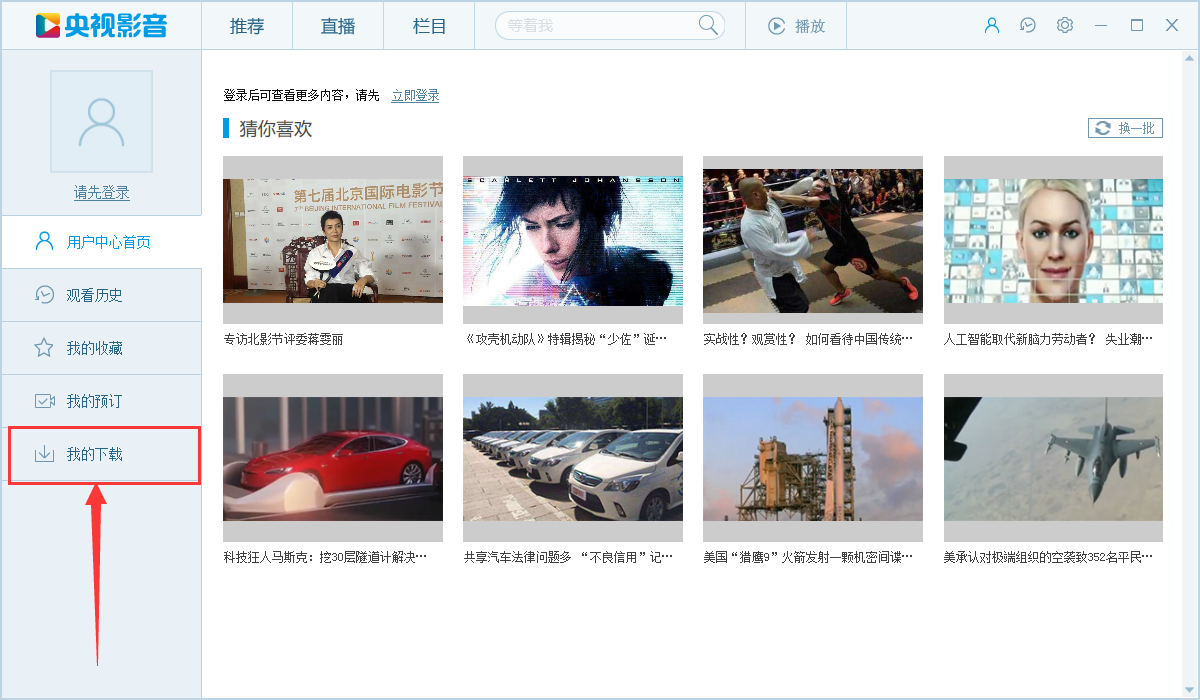Click the camera icon beside 我的预订
Screen dimensions: 1200x700
pyautogui.click(x=44, y=401)
